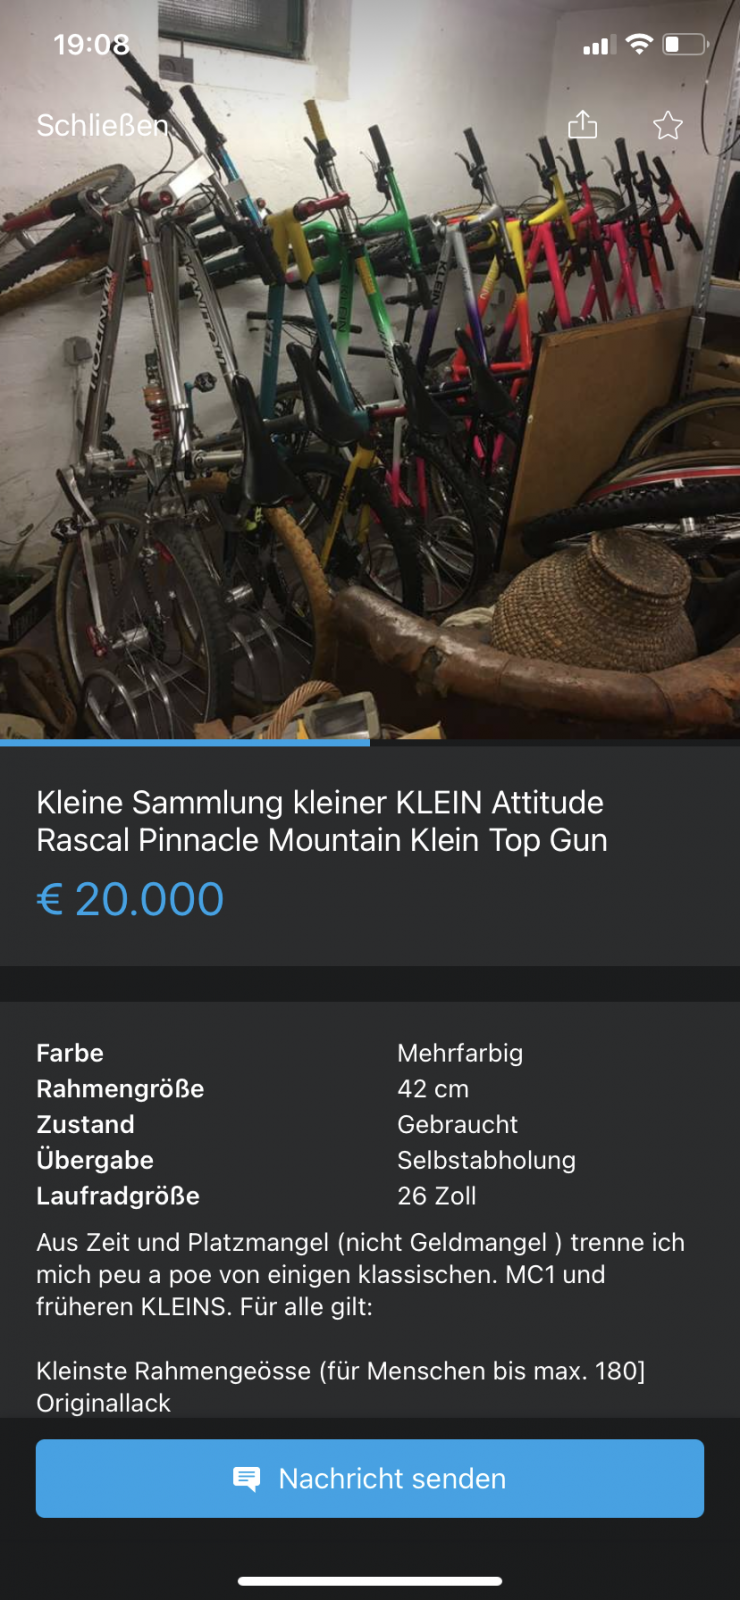The height and width of the screenshot is (1600, 740).
Task: Tap the battery indicator icon
Action: point(686,44)
